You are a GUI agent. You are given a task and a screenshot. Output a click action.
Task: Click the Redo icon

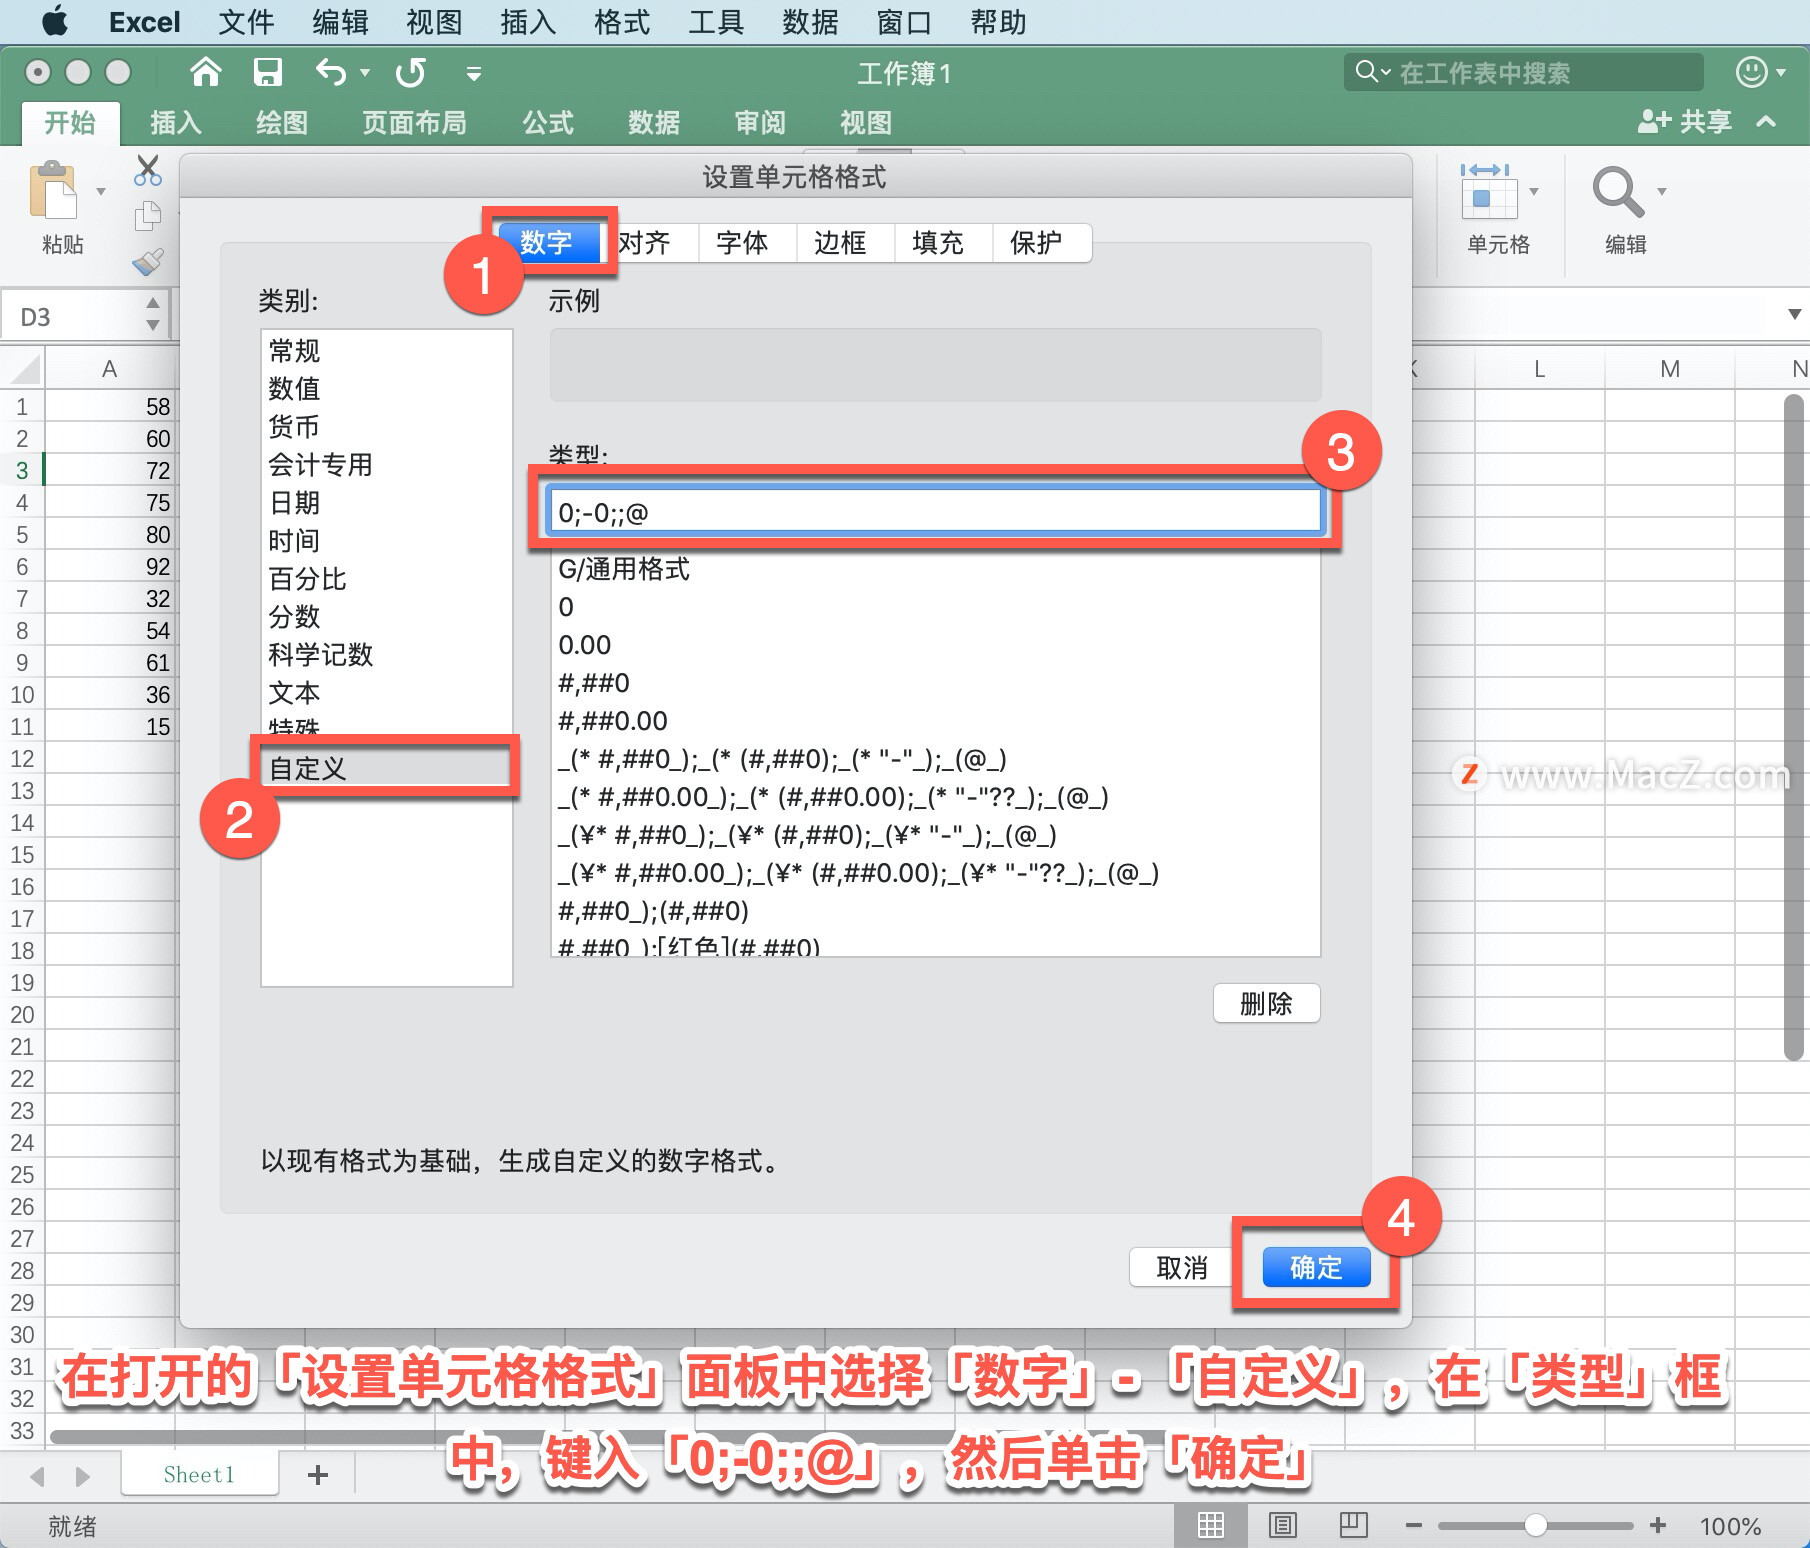click(410, 72)
